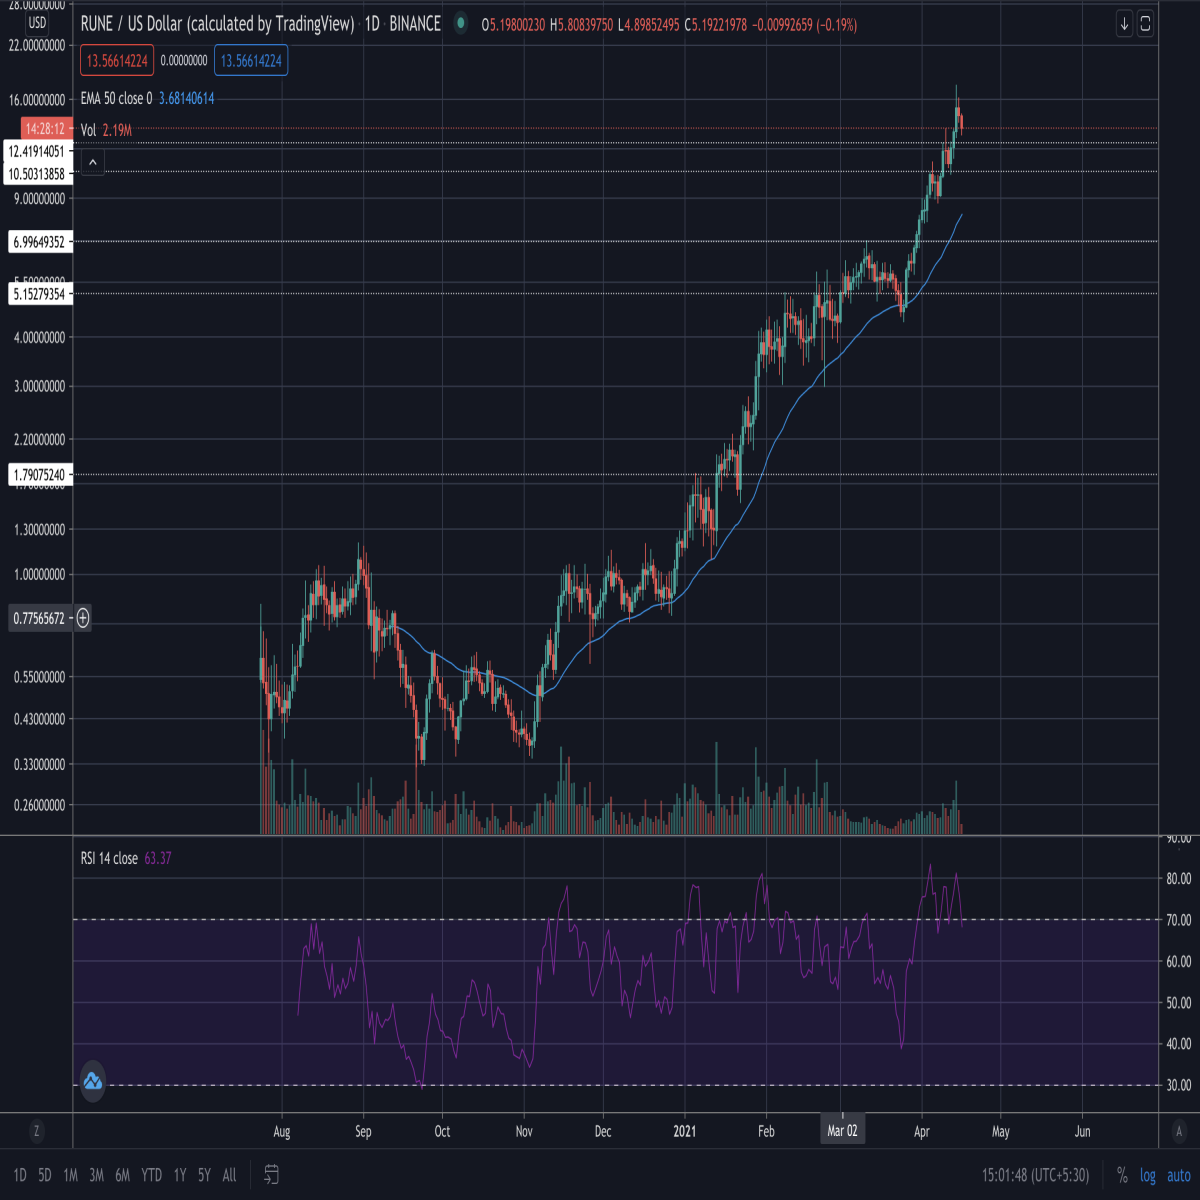Toggle the percent scale mode

1122,1175
